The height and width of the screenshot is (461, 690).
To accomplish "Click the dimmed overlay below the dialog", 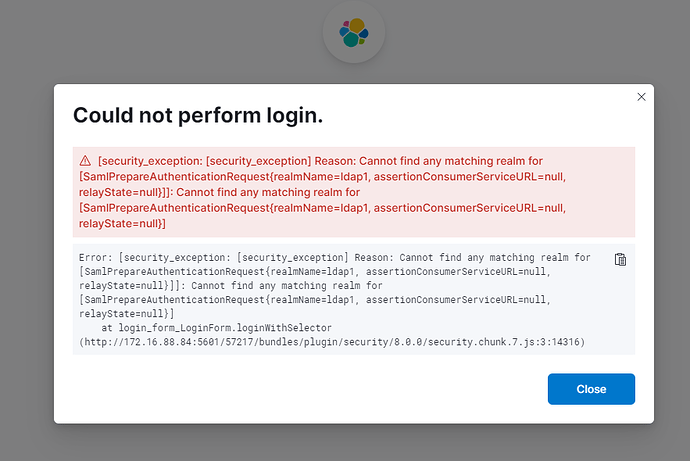I will tap(345, 443).
